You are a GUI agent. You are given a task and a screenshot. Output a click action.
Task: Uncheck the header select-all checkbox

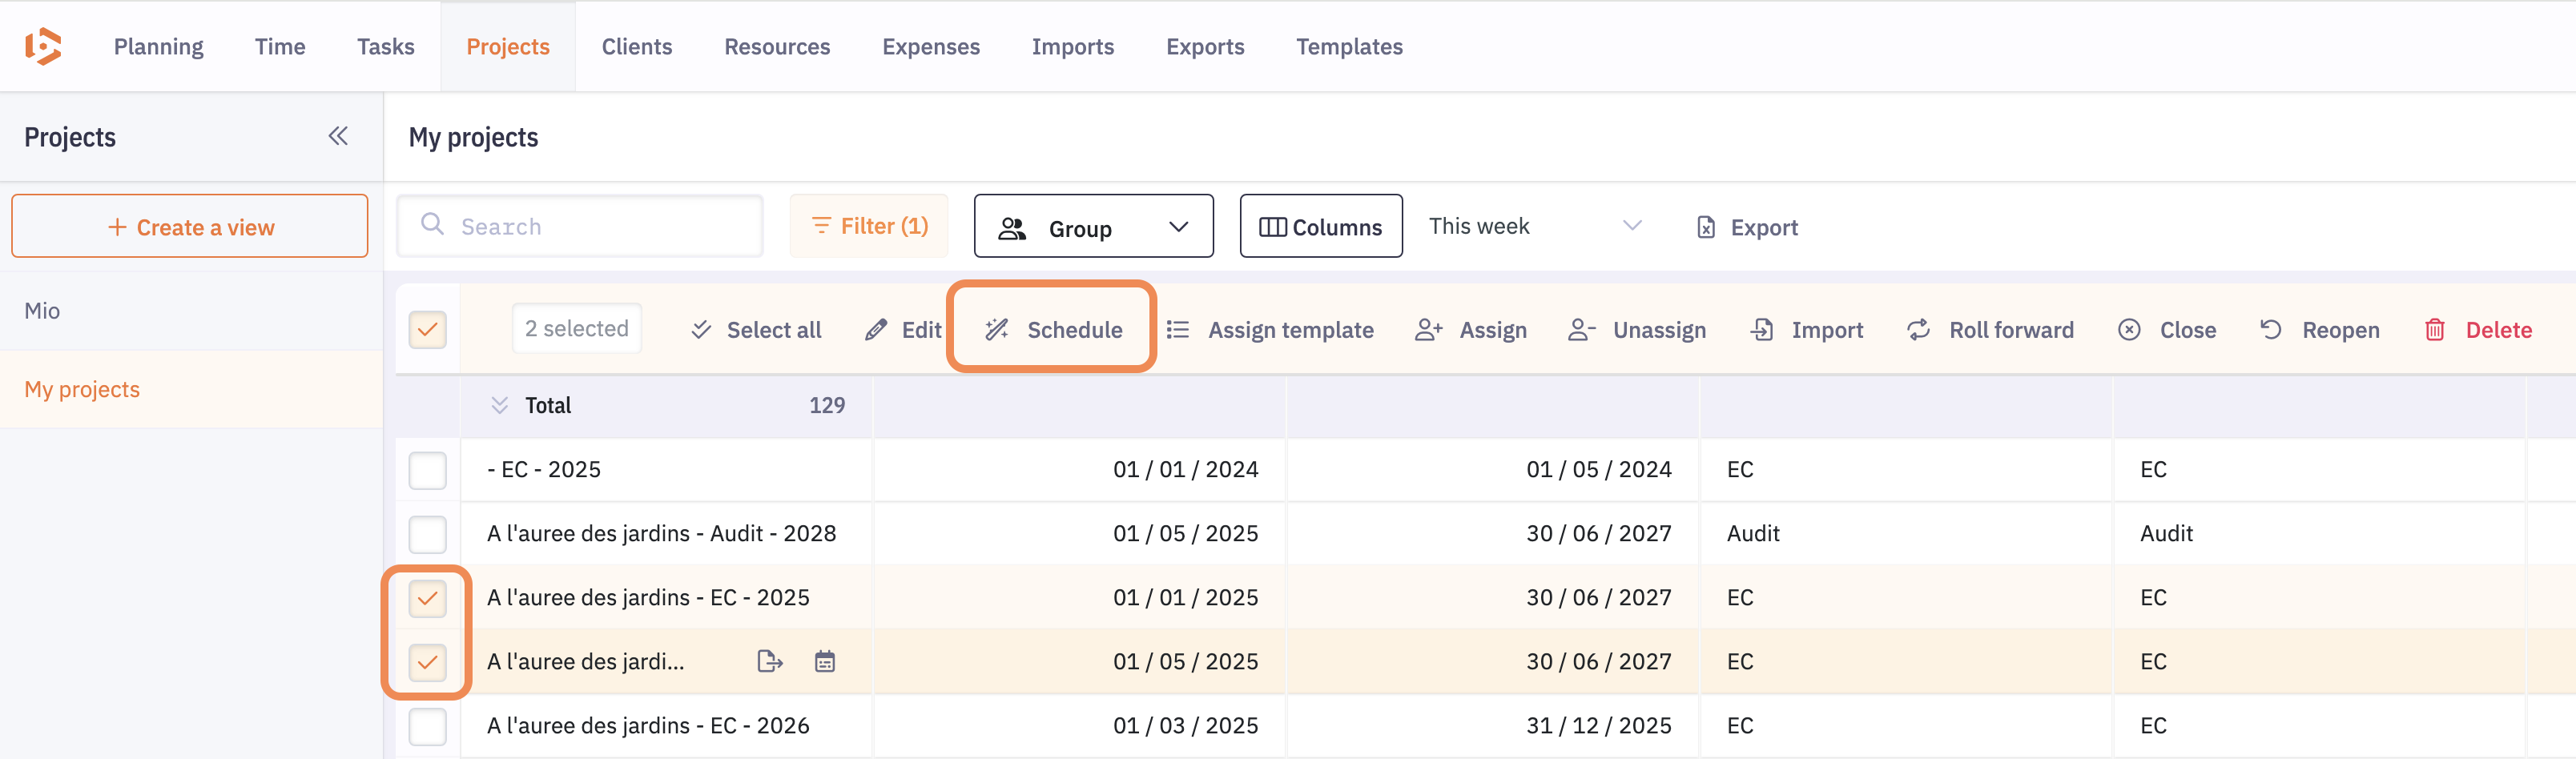[x=427, y=330]
